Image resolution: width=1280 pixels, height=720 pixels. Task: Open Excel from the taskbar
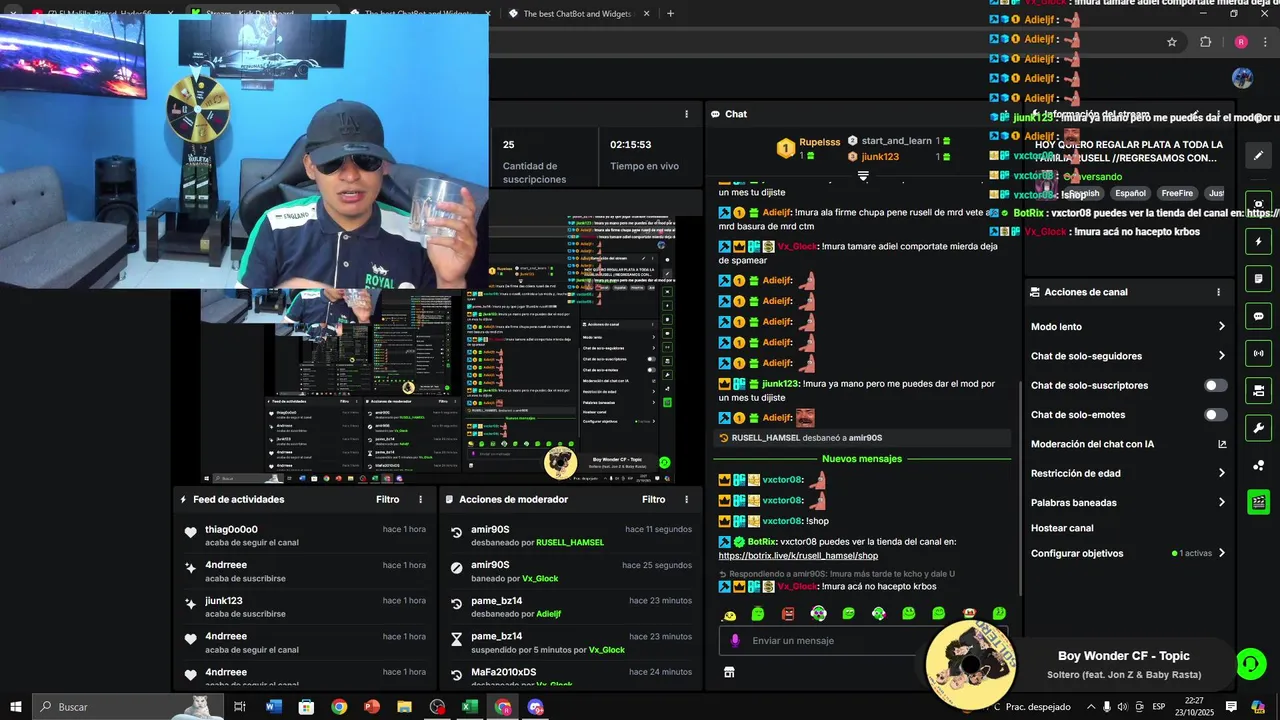pyautogui.click(x=469, y=707)
